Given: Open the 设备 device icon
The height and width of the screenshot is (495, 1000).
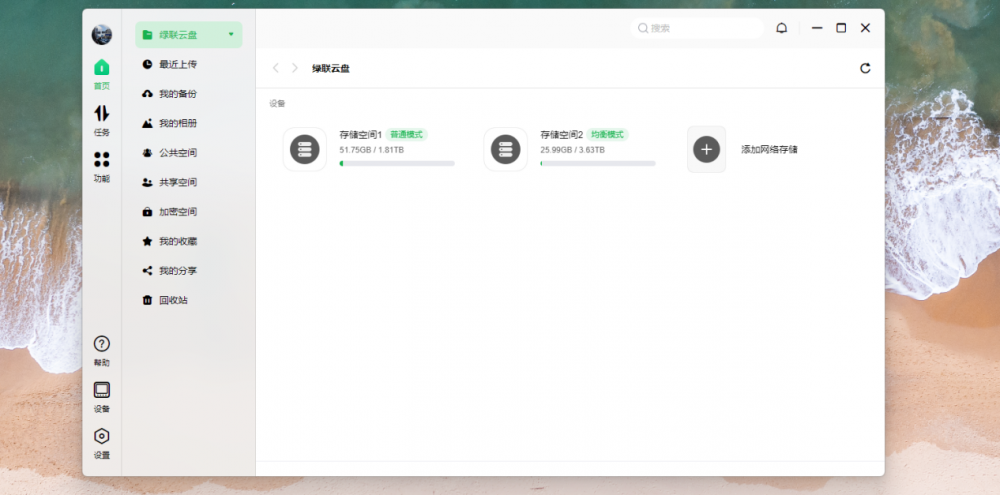Looking at the screenshot, I should pos(101,390).
